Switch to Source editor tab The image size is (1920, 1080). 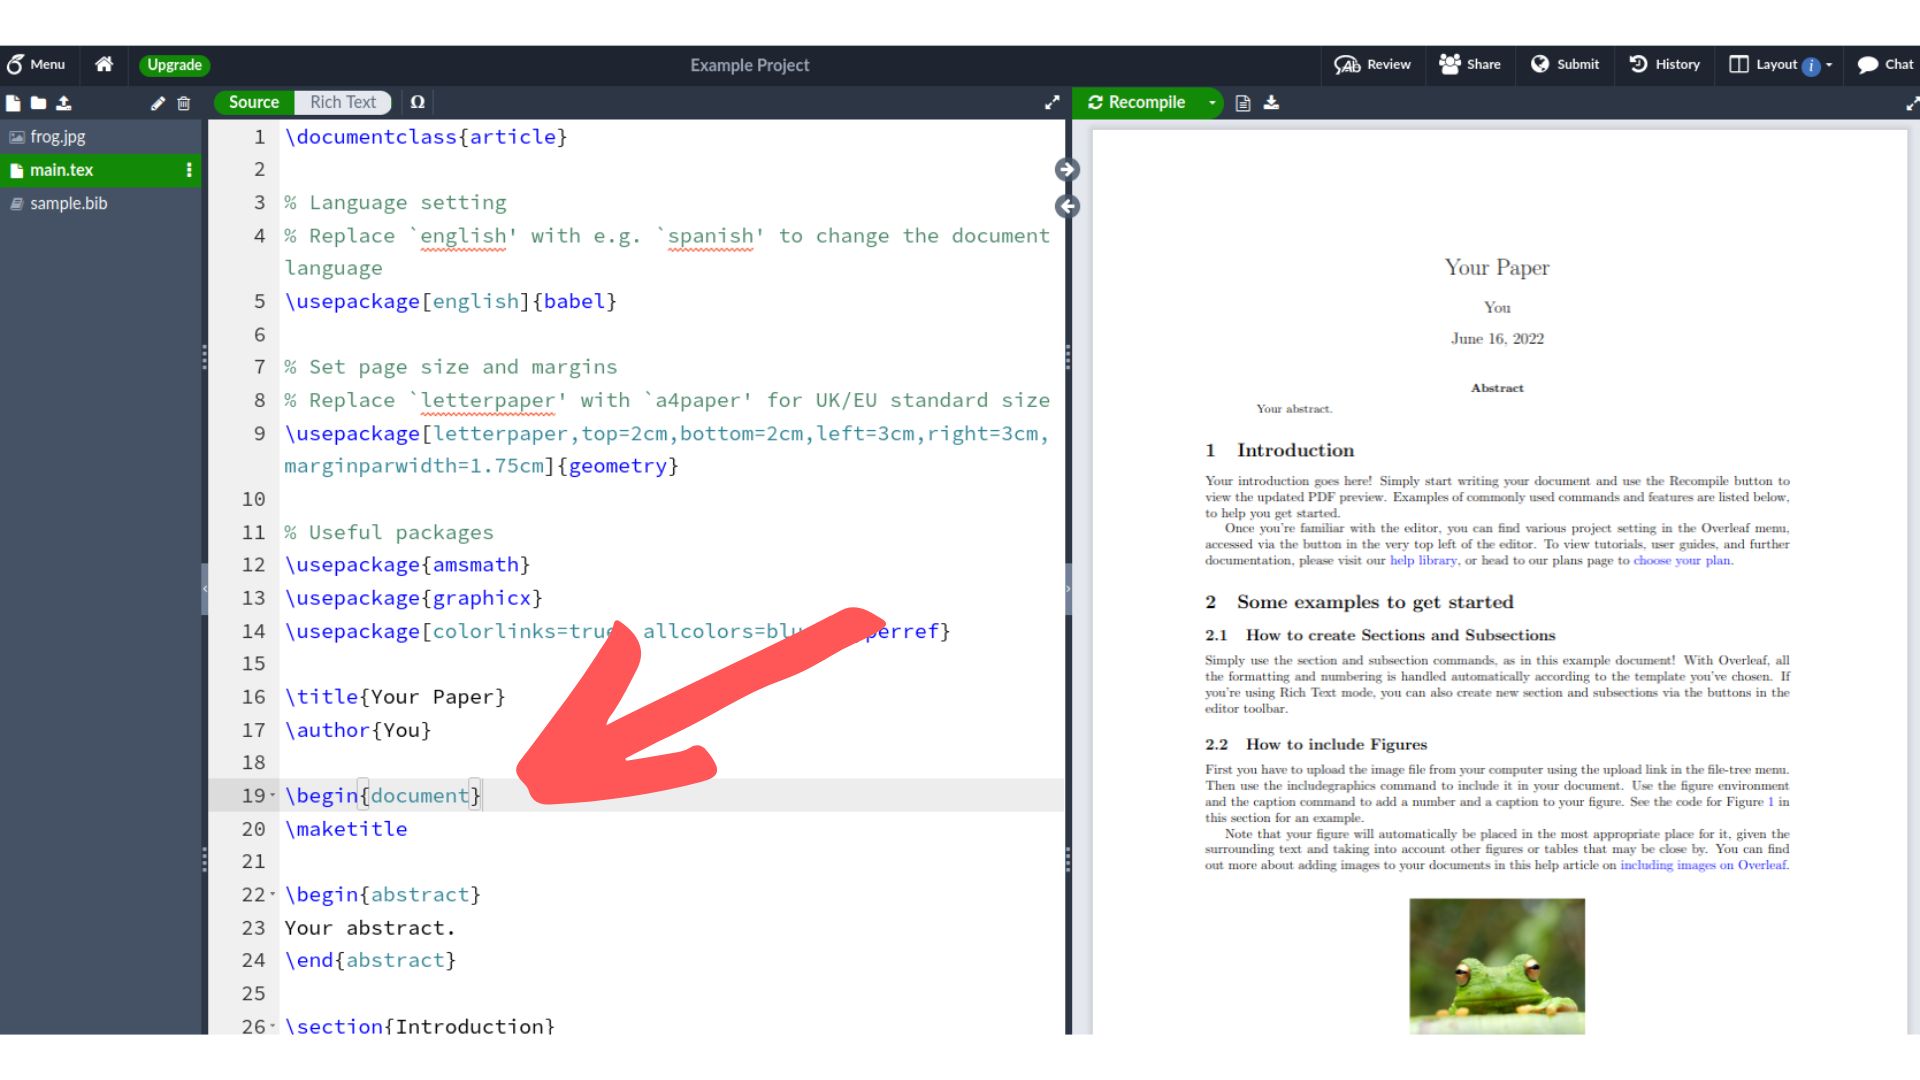252,102
